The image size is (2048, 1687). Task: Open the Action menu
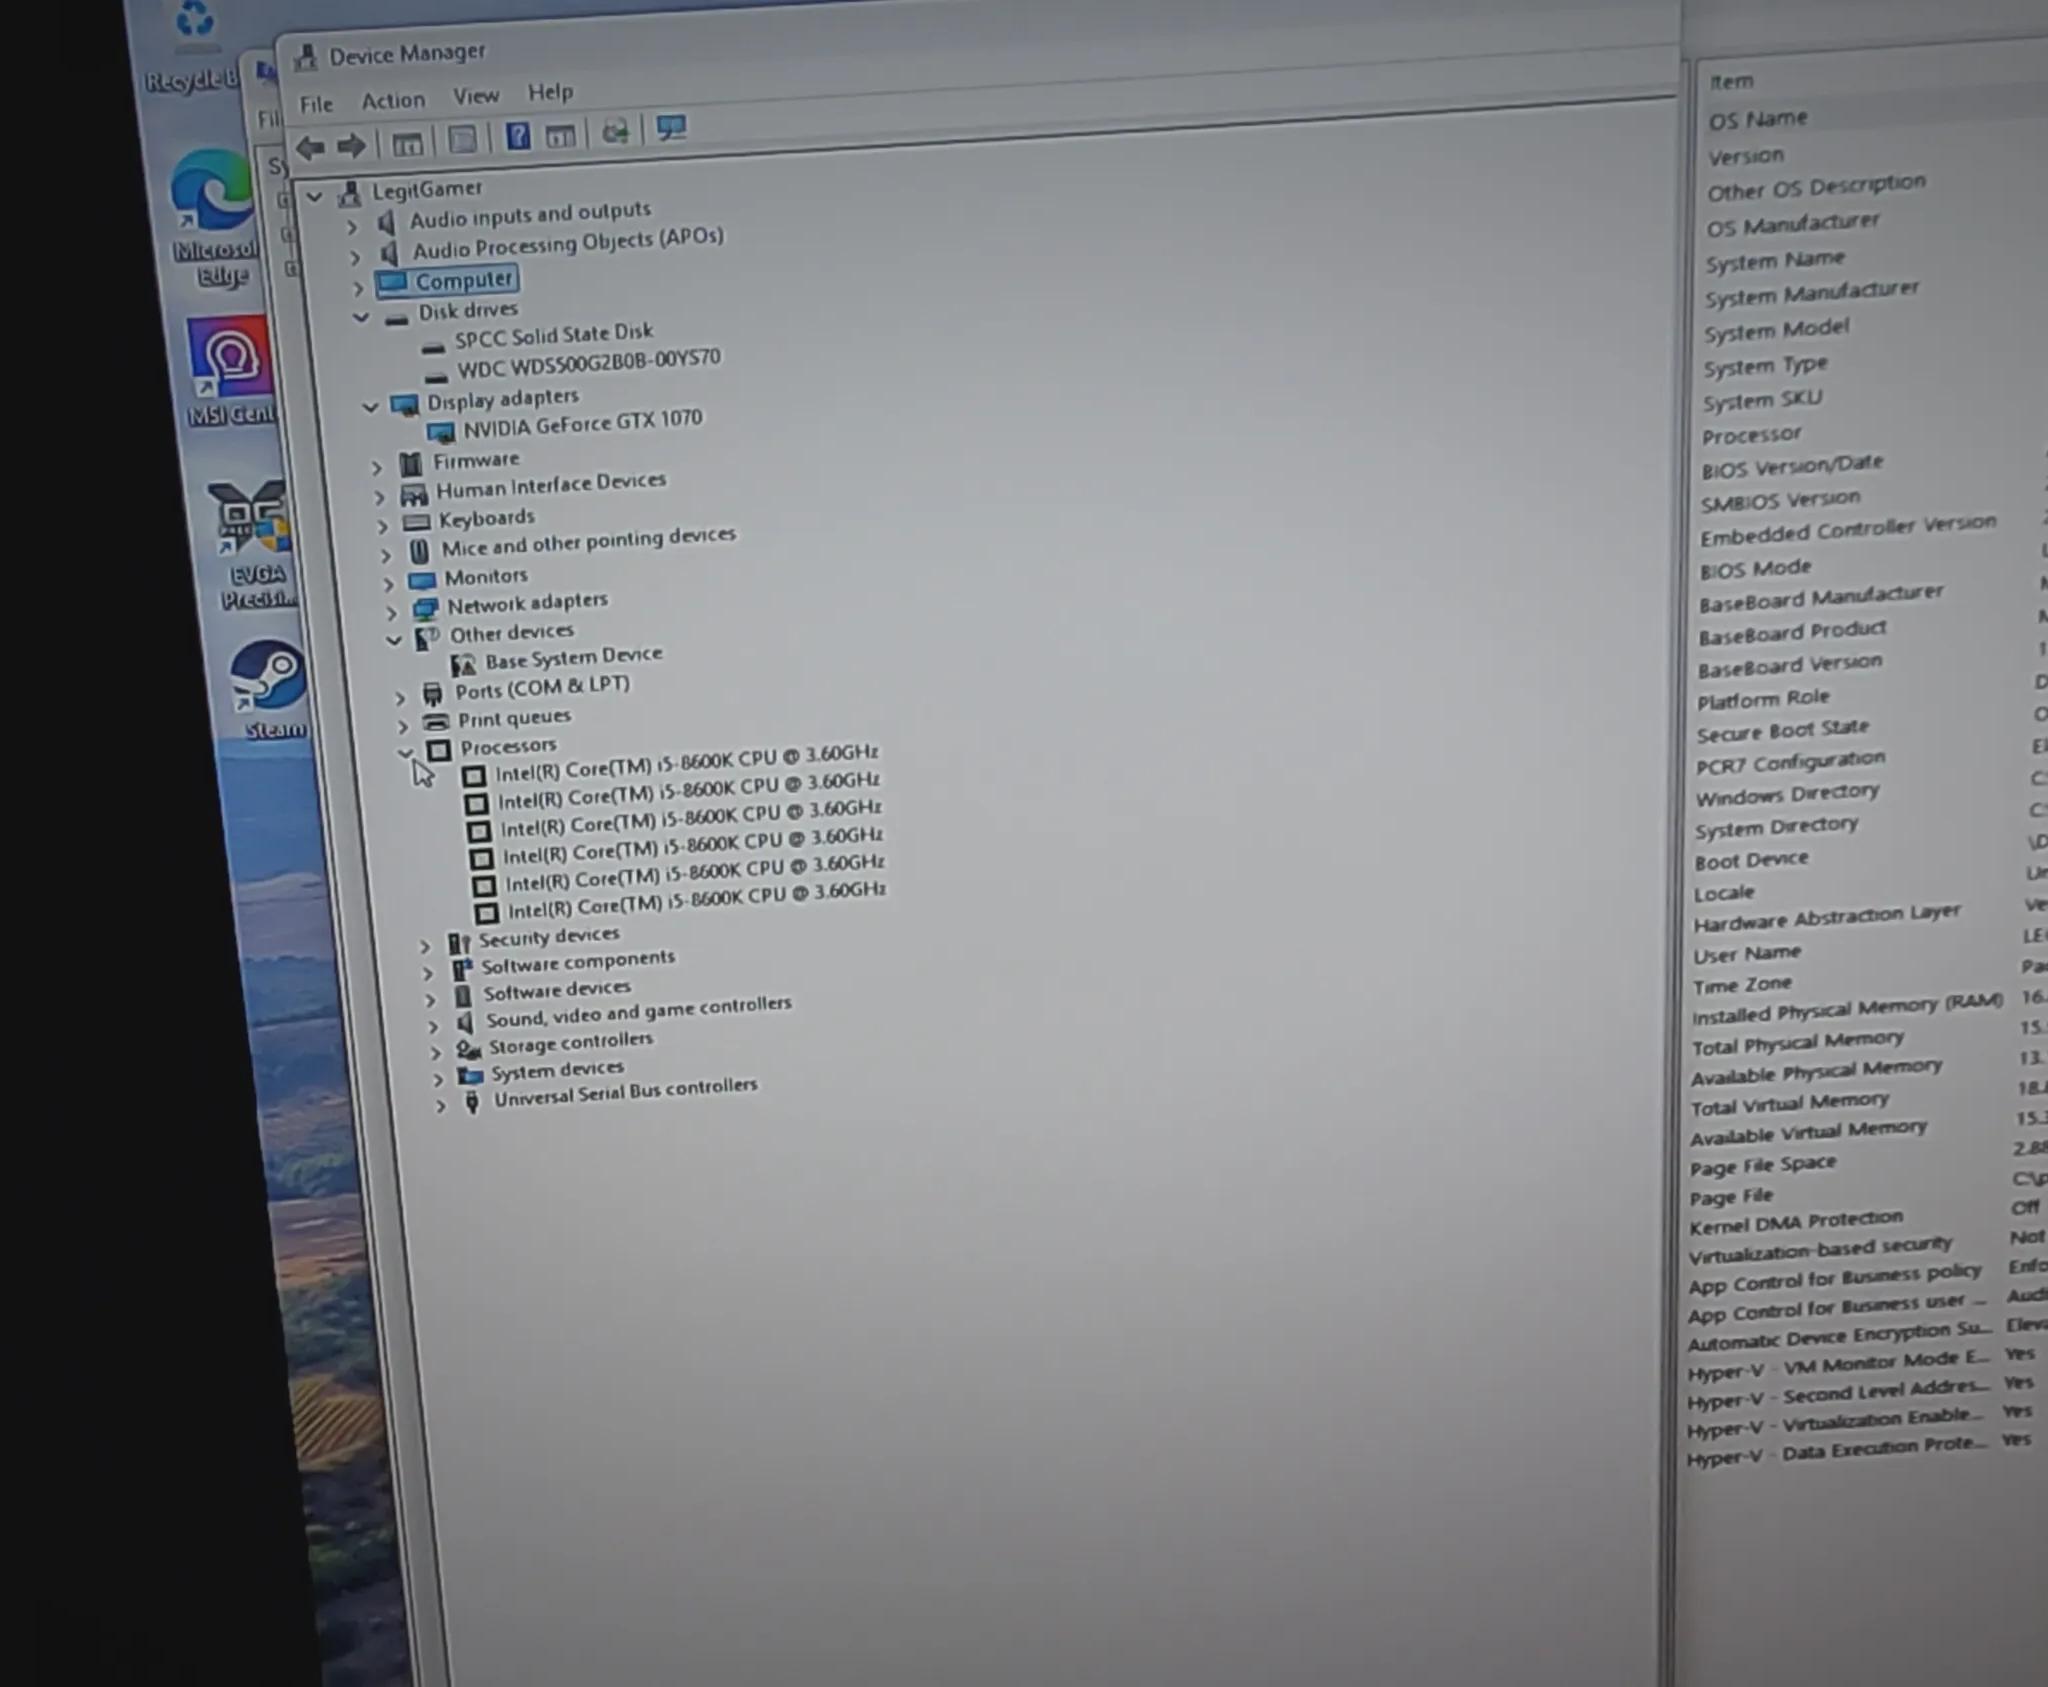click(393, 100)
